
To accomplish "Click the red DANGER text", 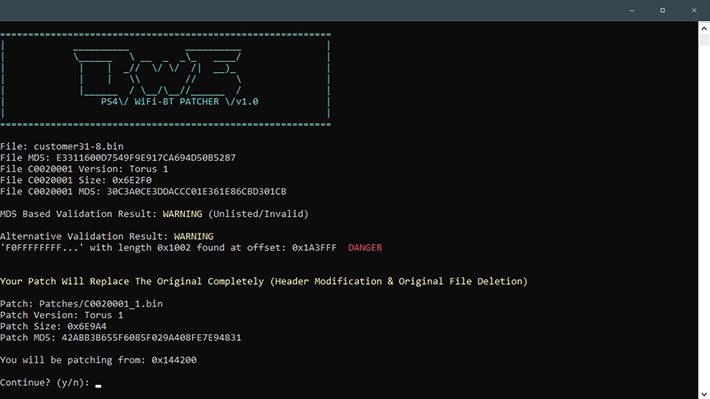I will click(365, 248).
